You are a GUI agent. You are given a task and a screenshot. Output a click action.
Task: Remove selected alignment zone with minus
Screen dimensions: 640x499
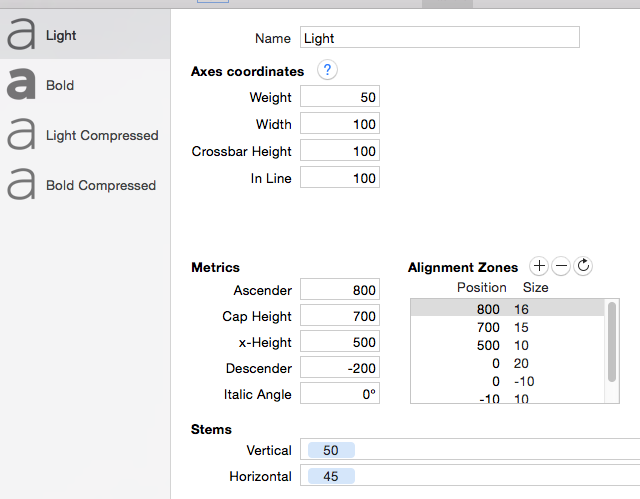[x=561, y=266]
